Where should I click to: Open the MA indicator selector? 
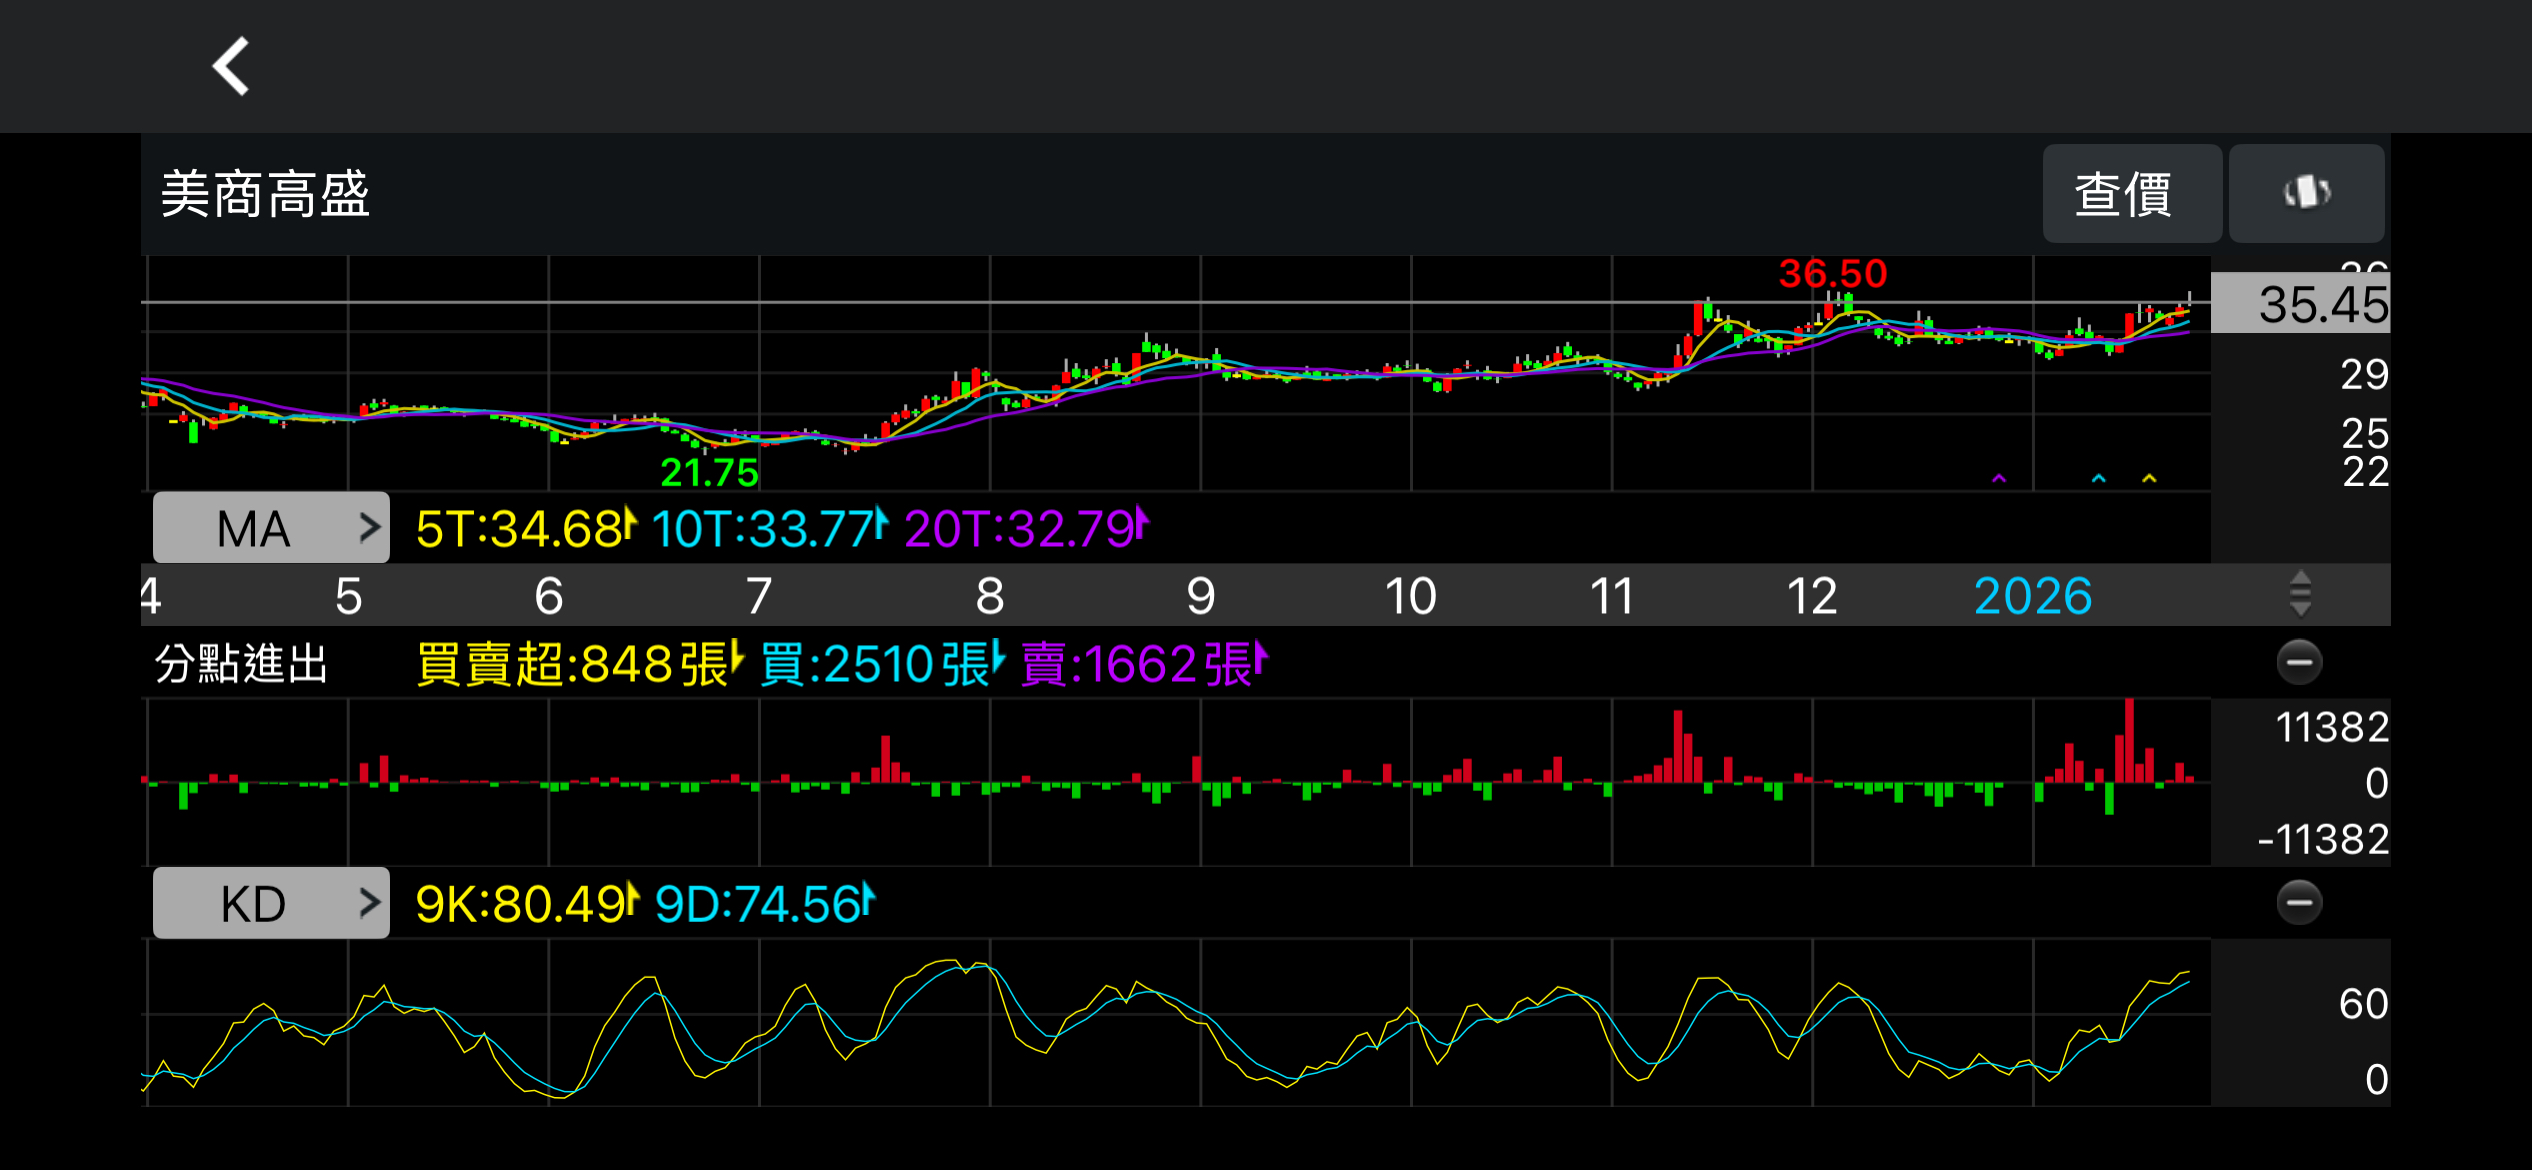click(x=271, y=528)
